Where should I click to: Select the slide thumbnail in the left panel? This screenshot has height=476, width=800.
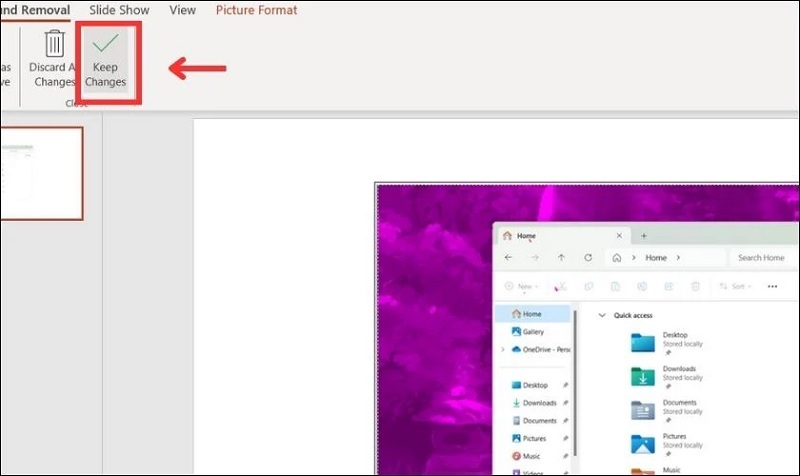pyautogui.click(x=40, y=173)
